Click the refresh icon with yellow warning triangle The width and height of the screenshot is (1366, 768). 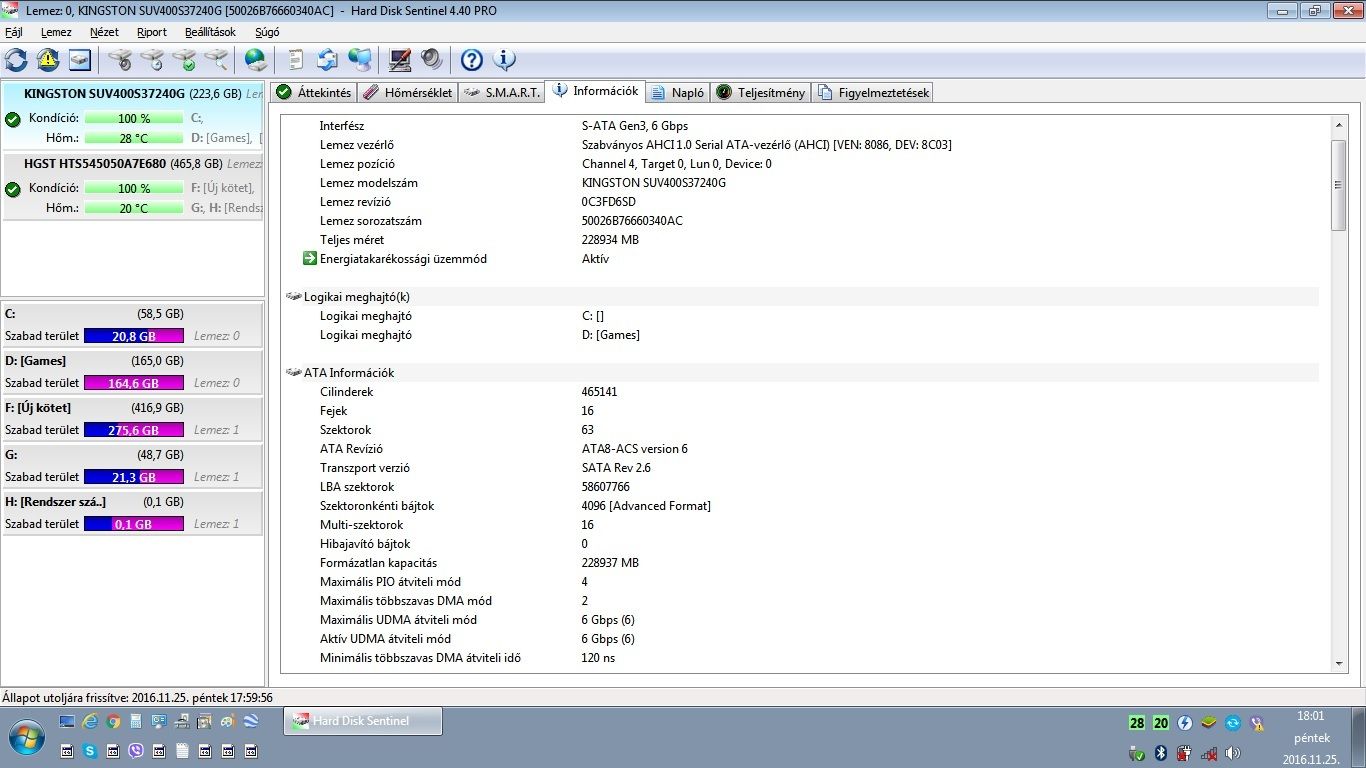point(48,60)
